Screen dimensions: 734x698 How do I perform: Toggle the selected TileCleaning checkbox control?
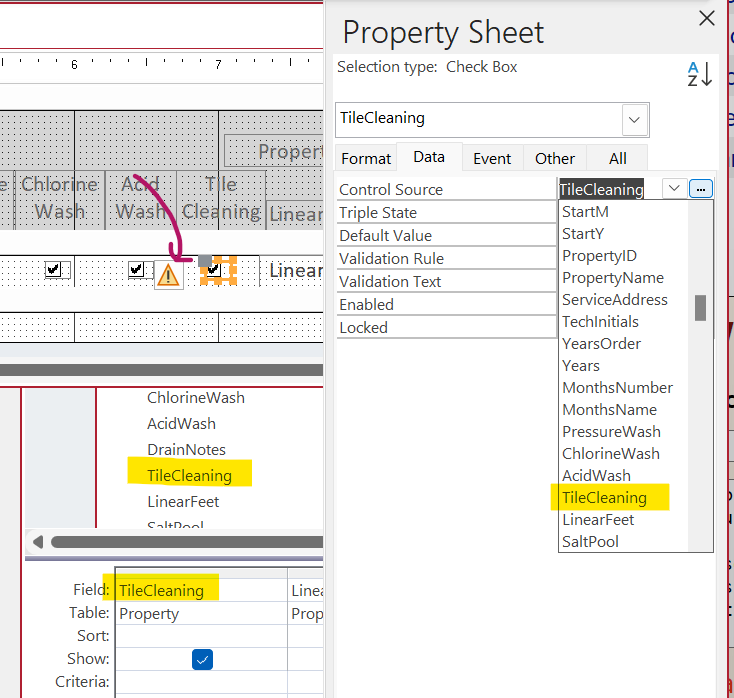[x=213, y=270]
